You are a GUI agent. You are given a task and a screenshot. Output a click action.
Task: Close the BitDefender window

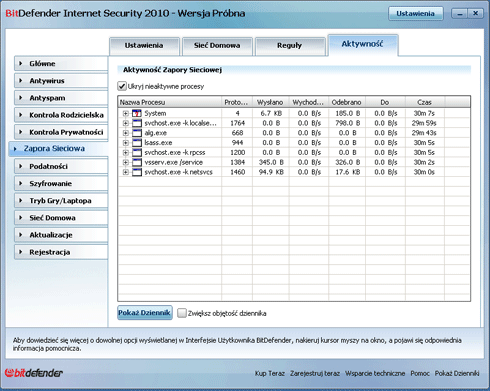(475, 14)
